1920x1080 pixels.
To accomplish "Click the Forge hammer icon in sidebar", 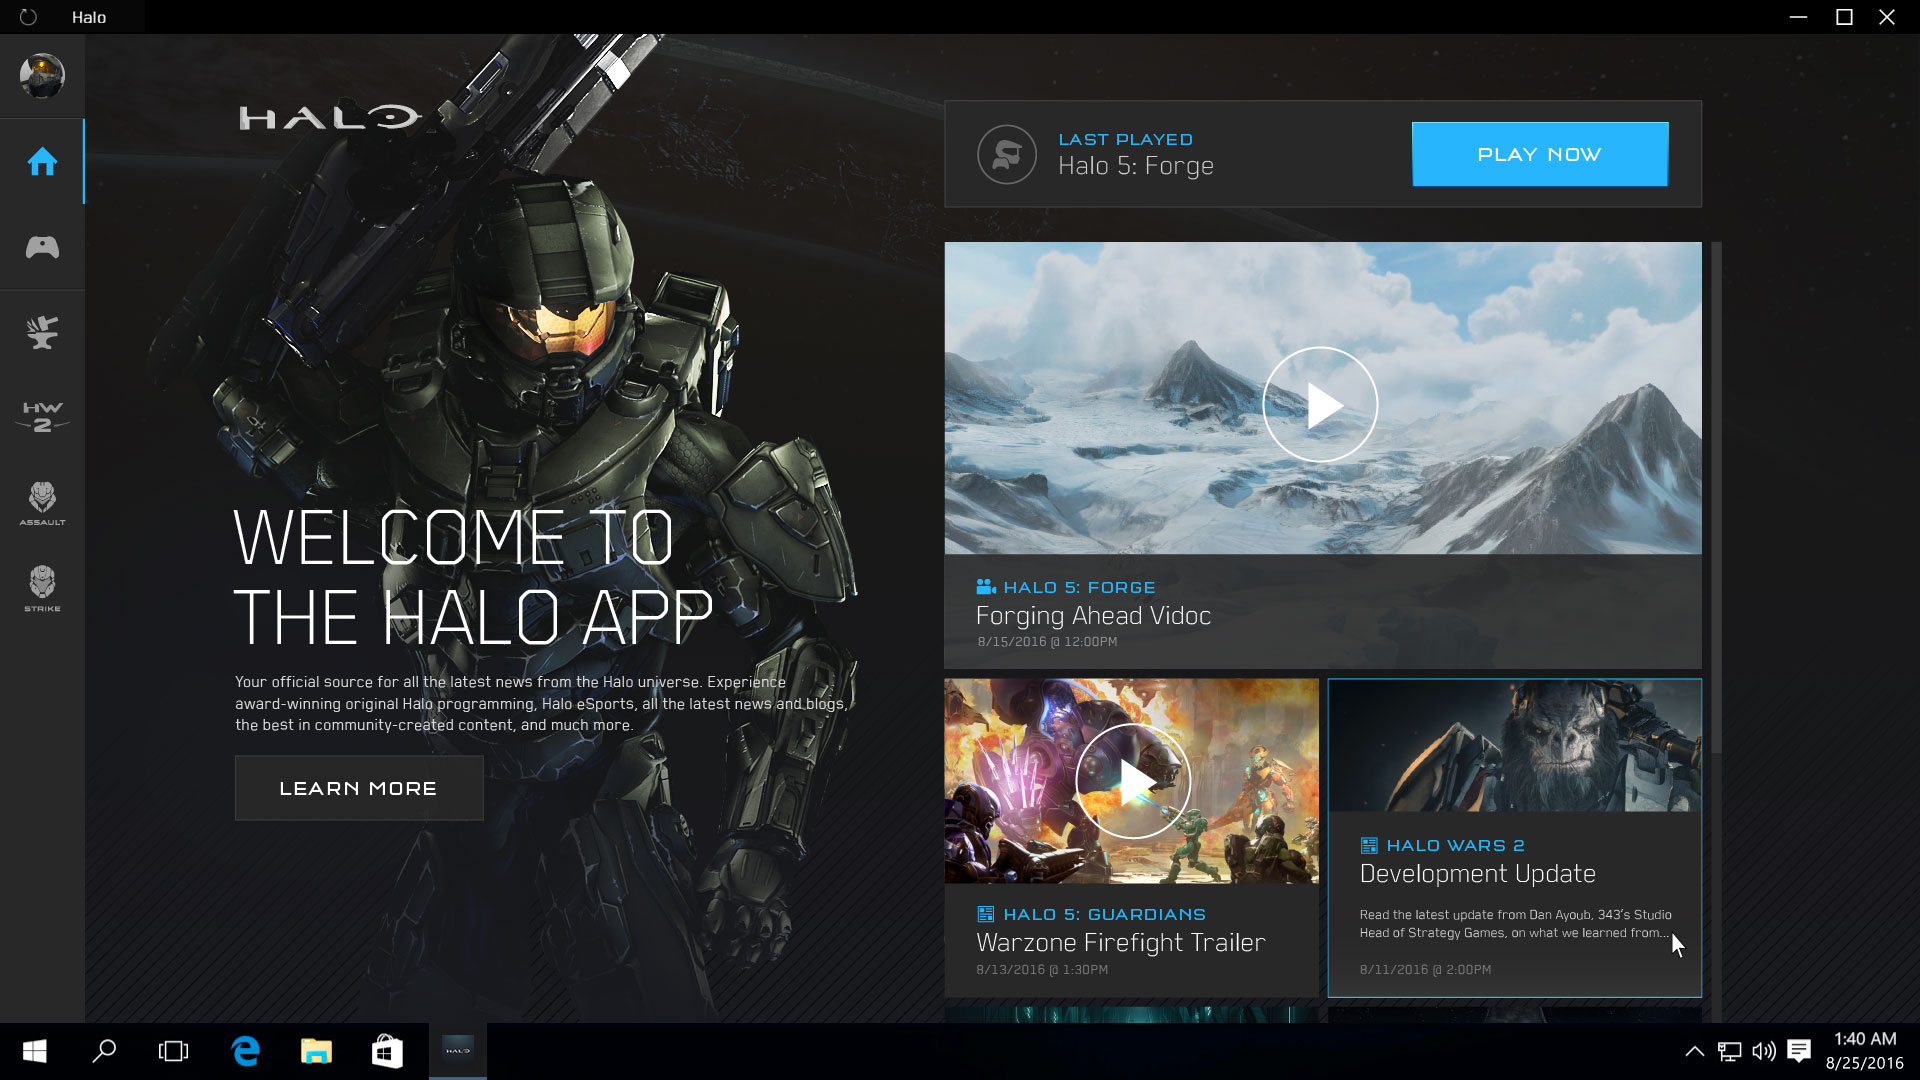I will click(x=41, y=332).
